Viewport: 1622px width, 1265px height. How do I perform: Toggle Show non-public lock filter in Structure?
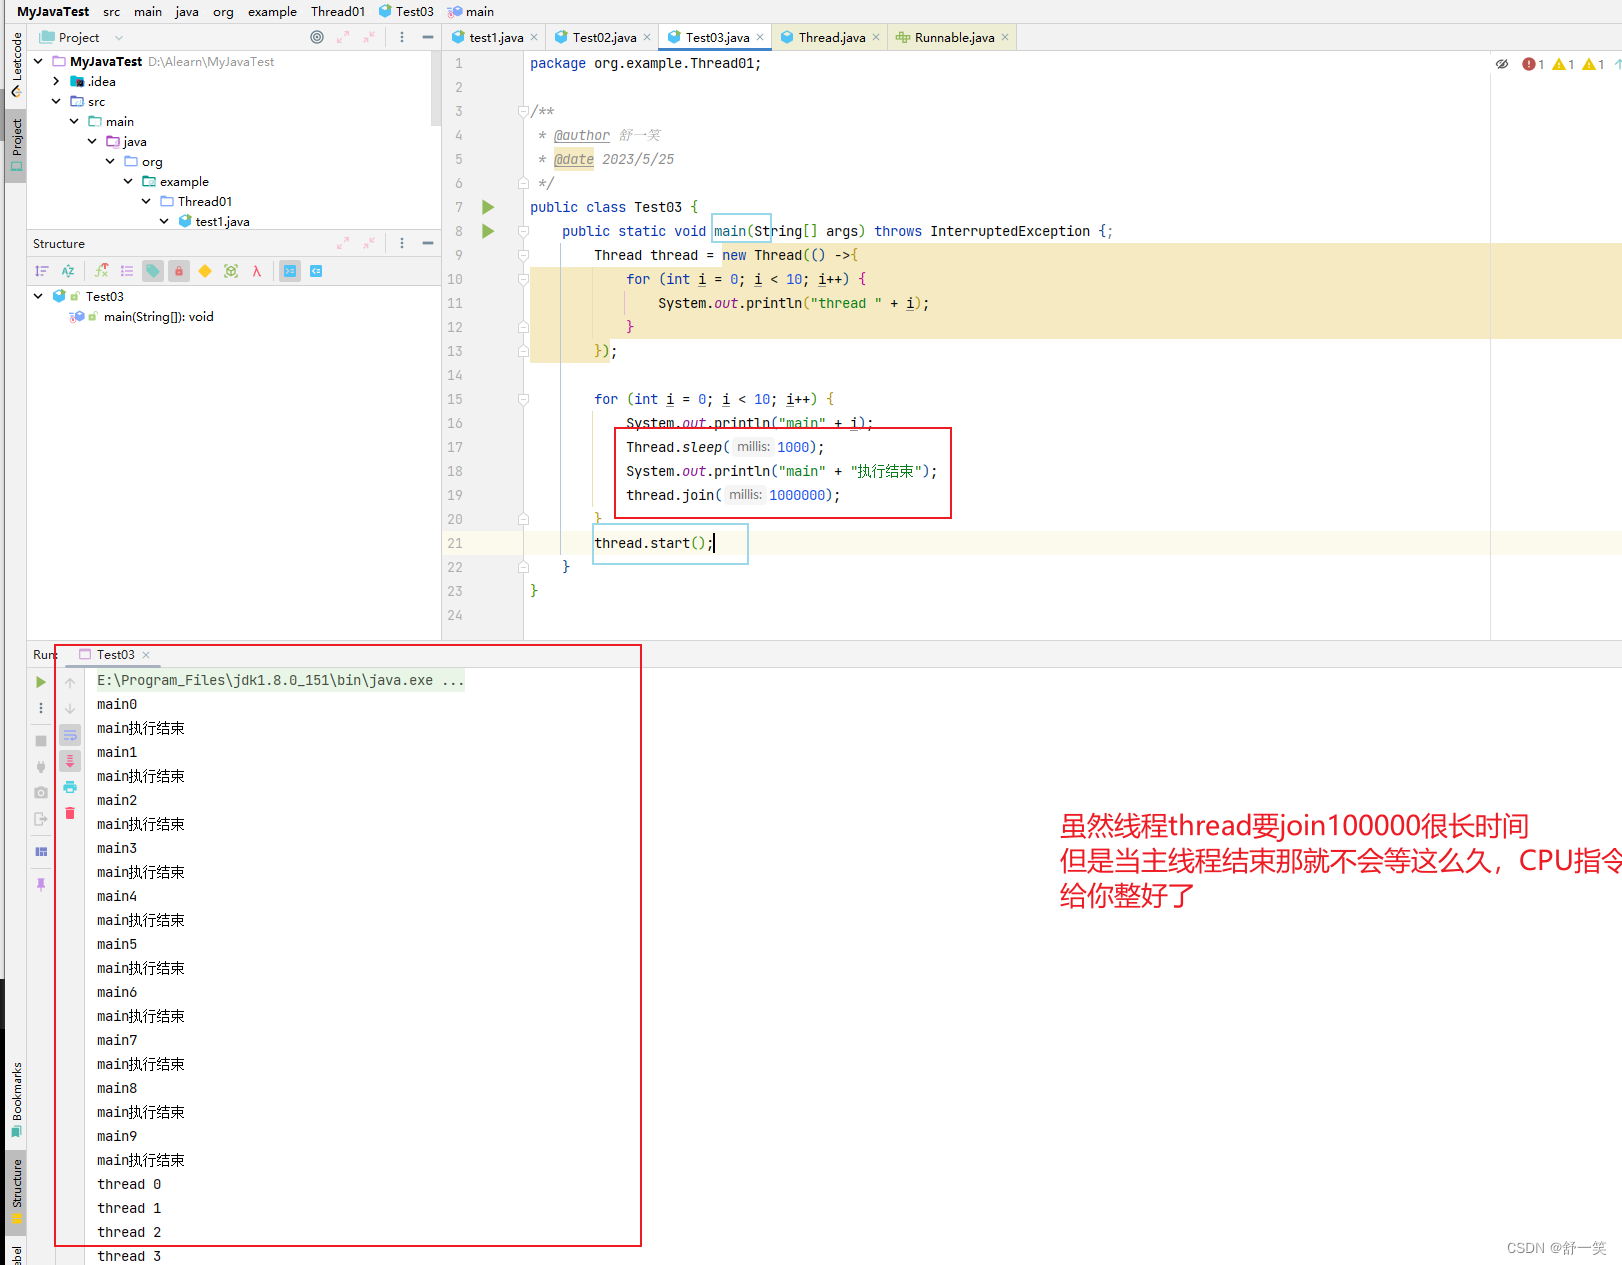tap(179, 271)
